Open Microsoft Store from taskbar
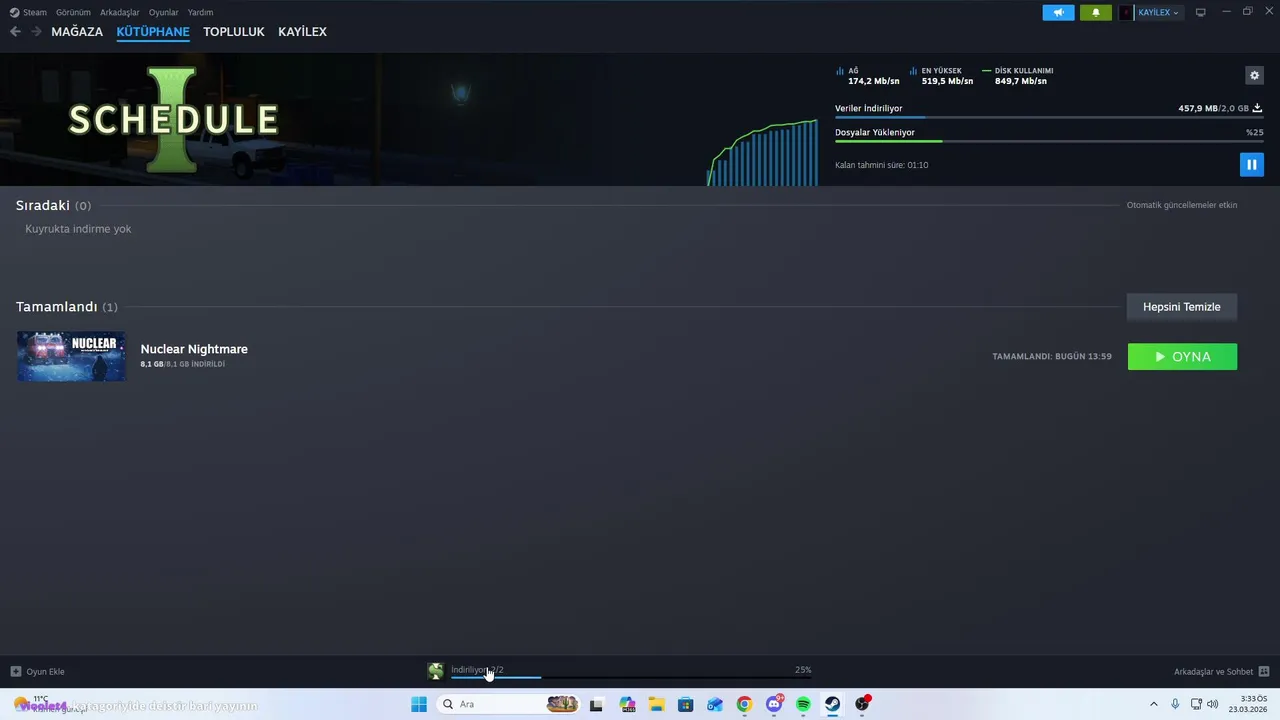1280x720 pixels. (685, 704)
